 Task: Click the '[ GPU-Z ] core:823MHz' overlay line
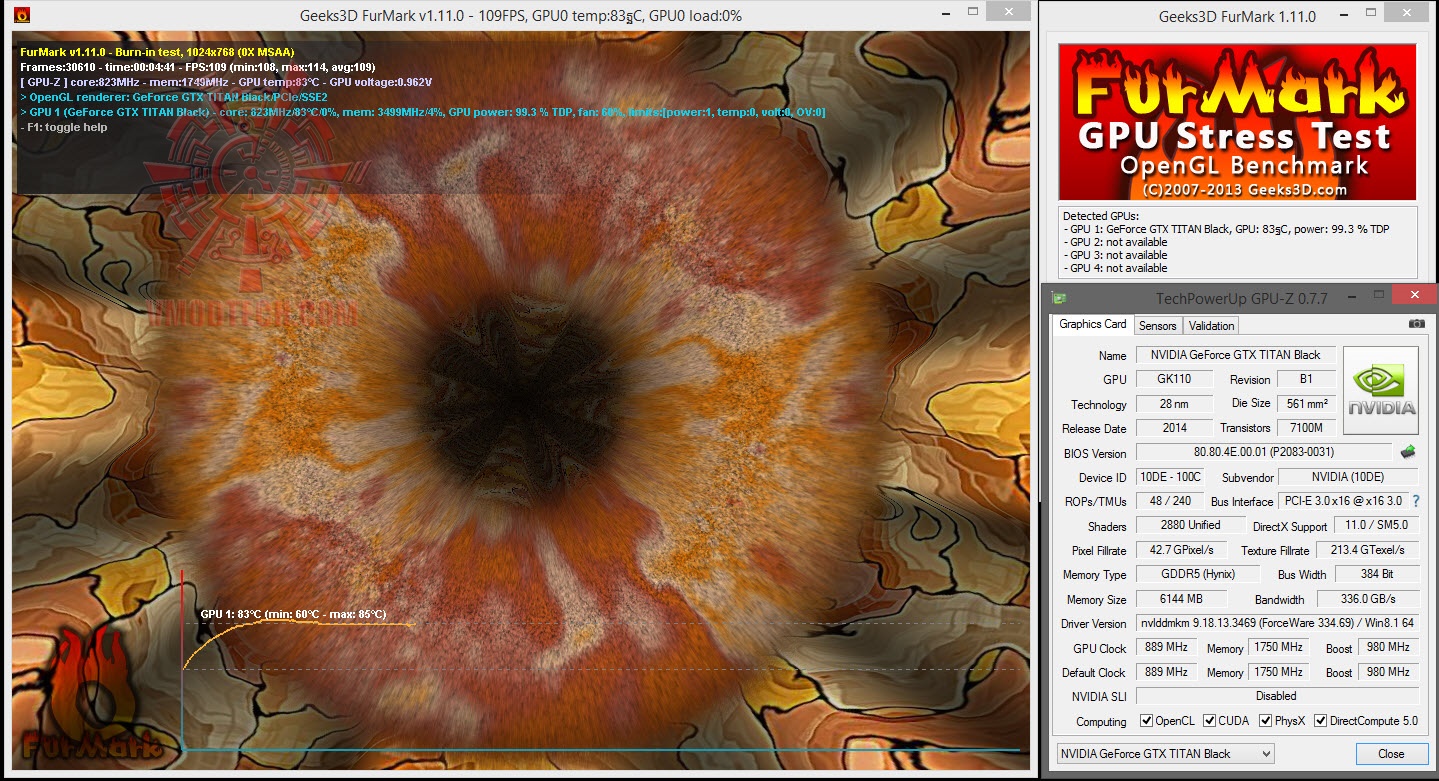pos(226,82)
